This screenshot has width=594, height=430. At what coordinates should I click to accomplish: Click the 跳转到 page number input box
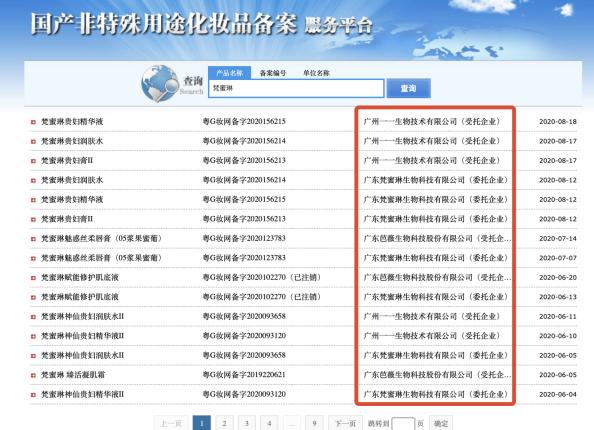click(403, 424)
